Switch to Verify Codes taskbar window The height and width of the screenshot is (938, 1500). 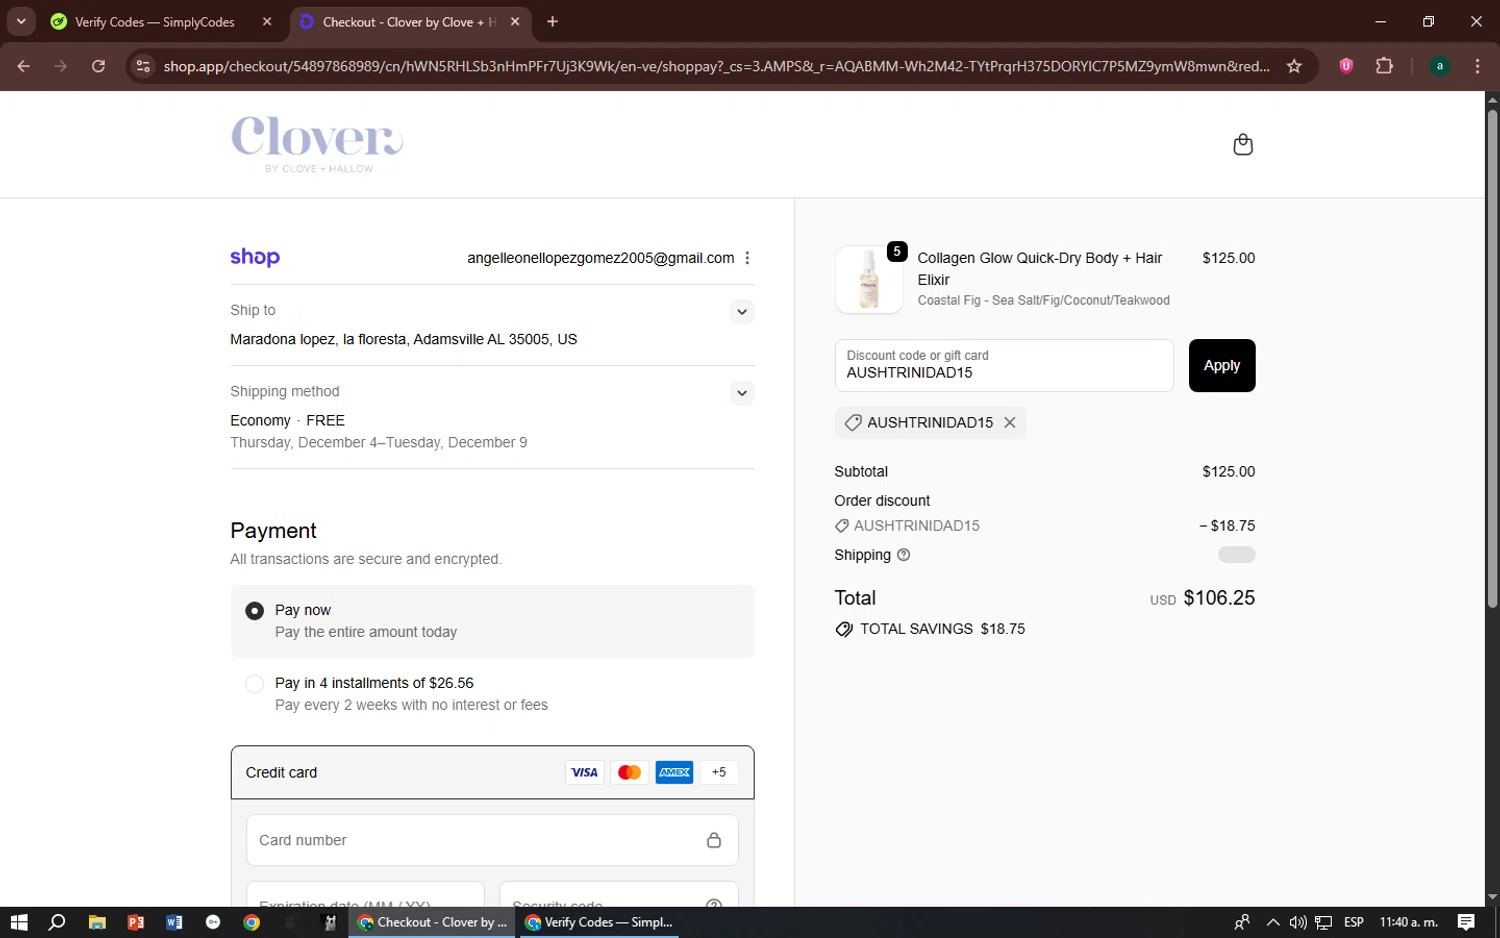599,922
